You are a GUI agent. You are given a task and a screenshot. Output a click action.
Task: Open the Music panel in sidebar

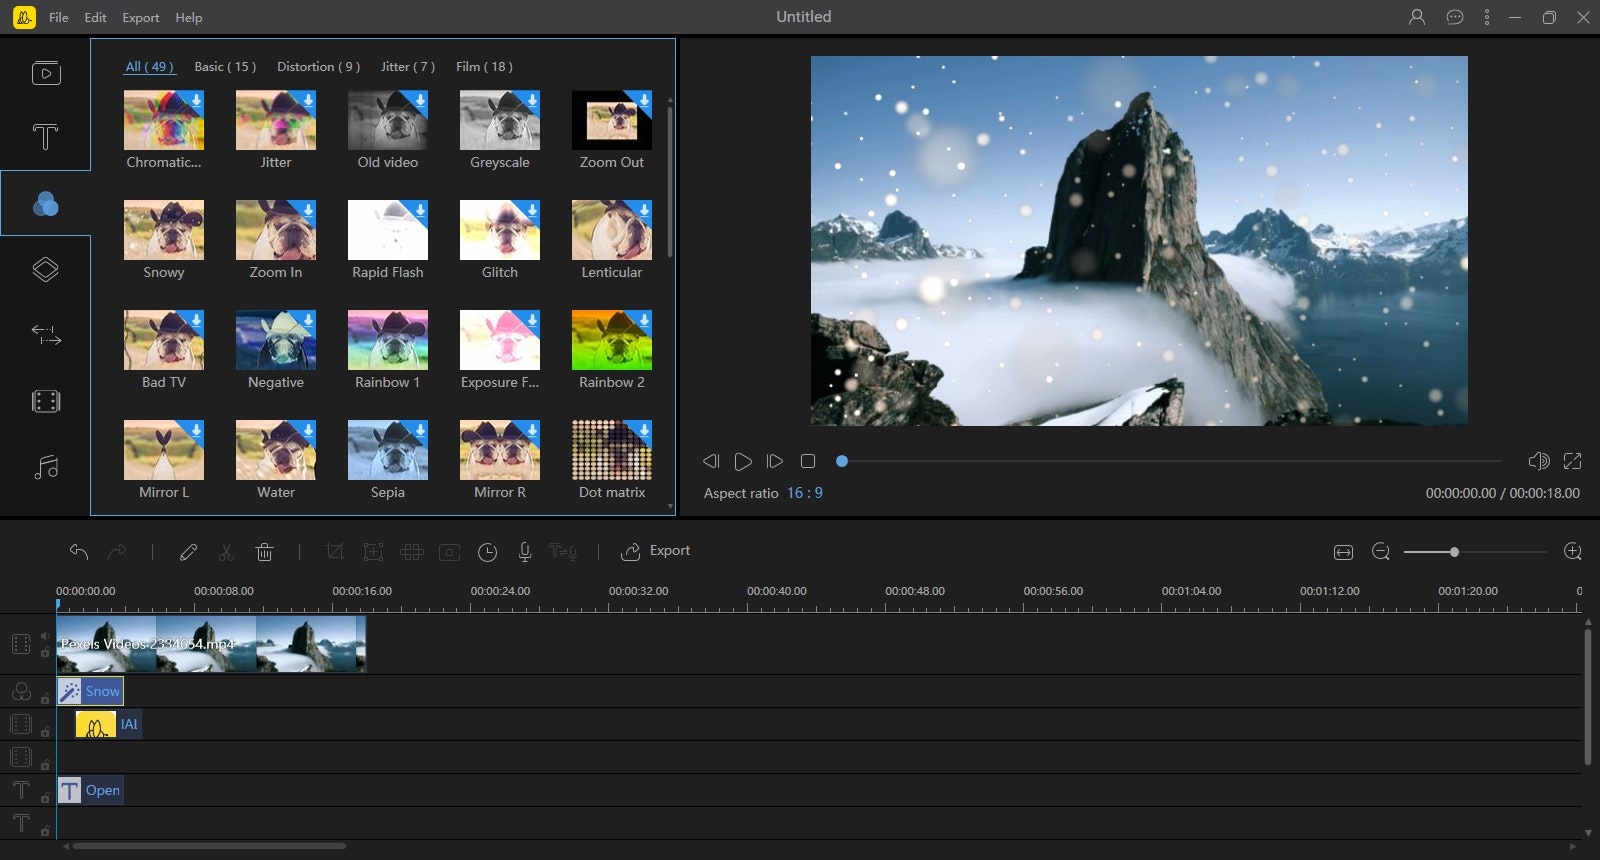(45, 467)
